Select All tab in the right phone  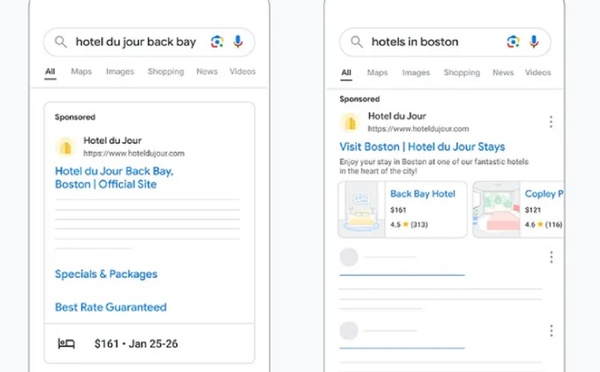346,72
